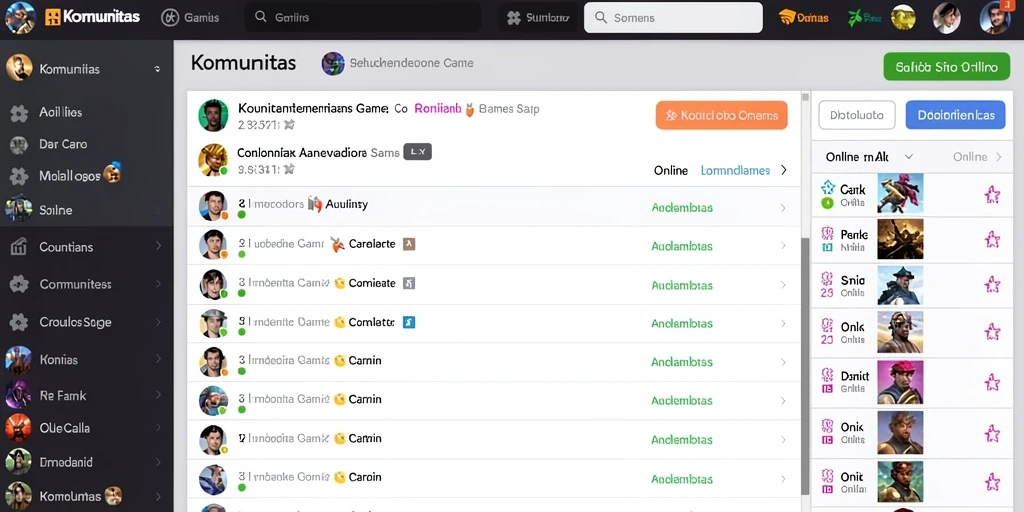The height and width of the screenshot is (512, 1024).
Task: Expand the gray Online chevron at right
Action: coord(998,157)
